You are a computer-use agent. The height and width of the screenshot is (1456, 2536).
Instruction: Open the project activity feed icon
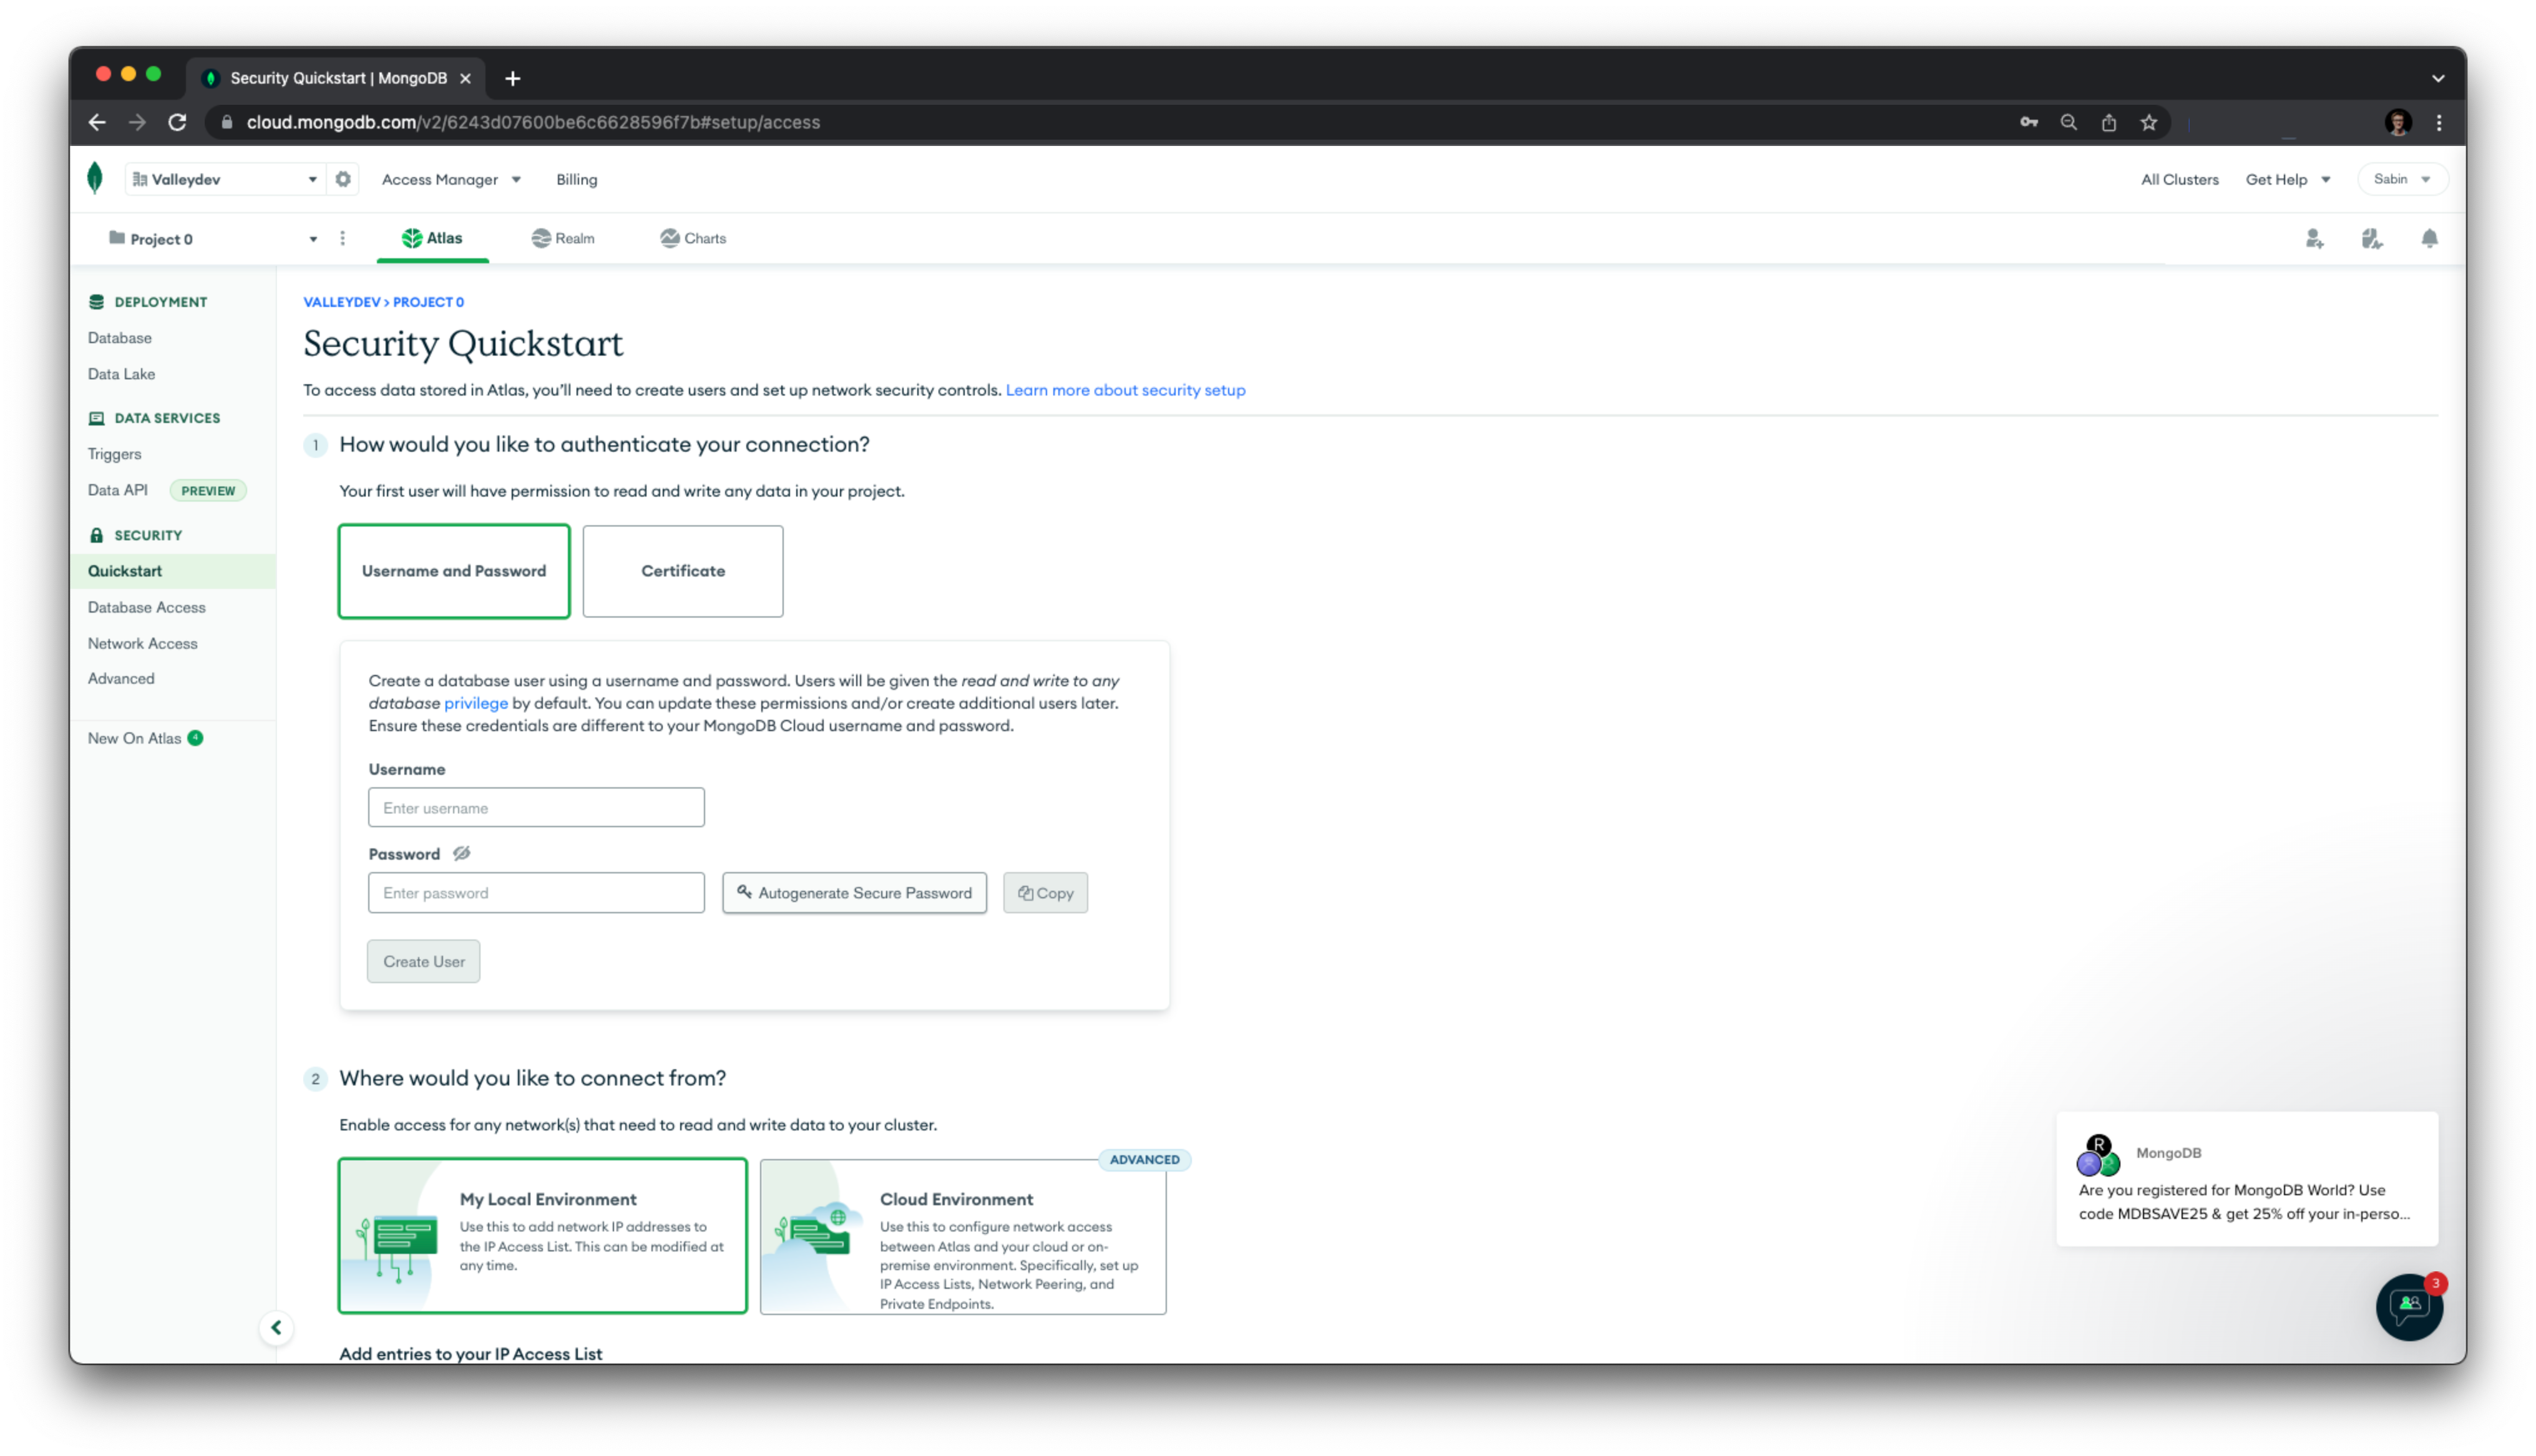tap(2371, 238)
